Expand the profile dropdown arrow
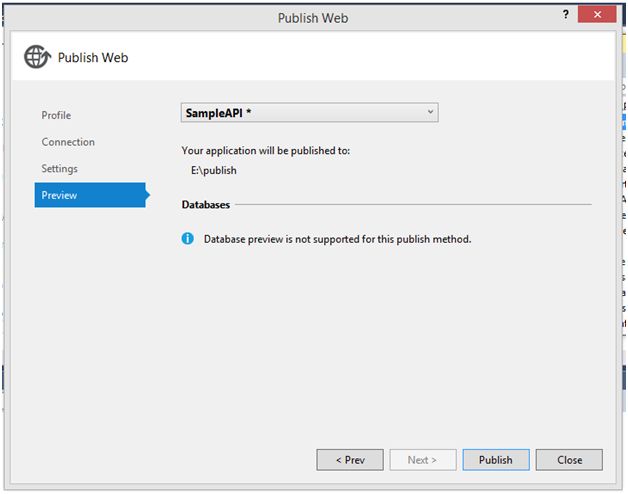The width and height of the screenshot is (628, 494). pos(430,112)
